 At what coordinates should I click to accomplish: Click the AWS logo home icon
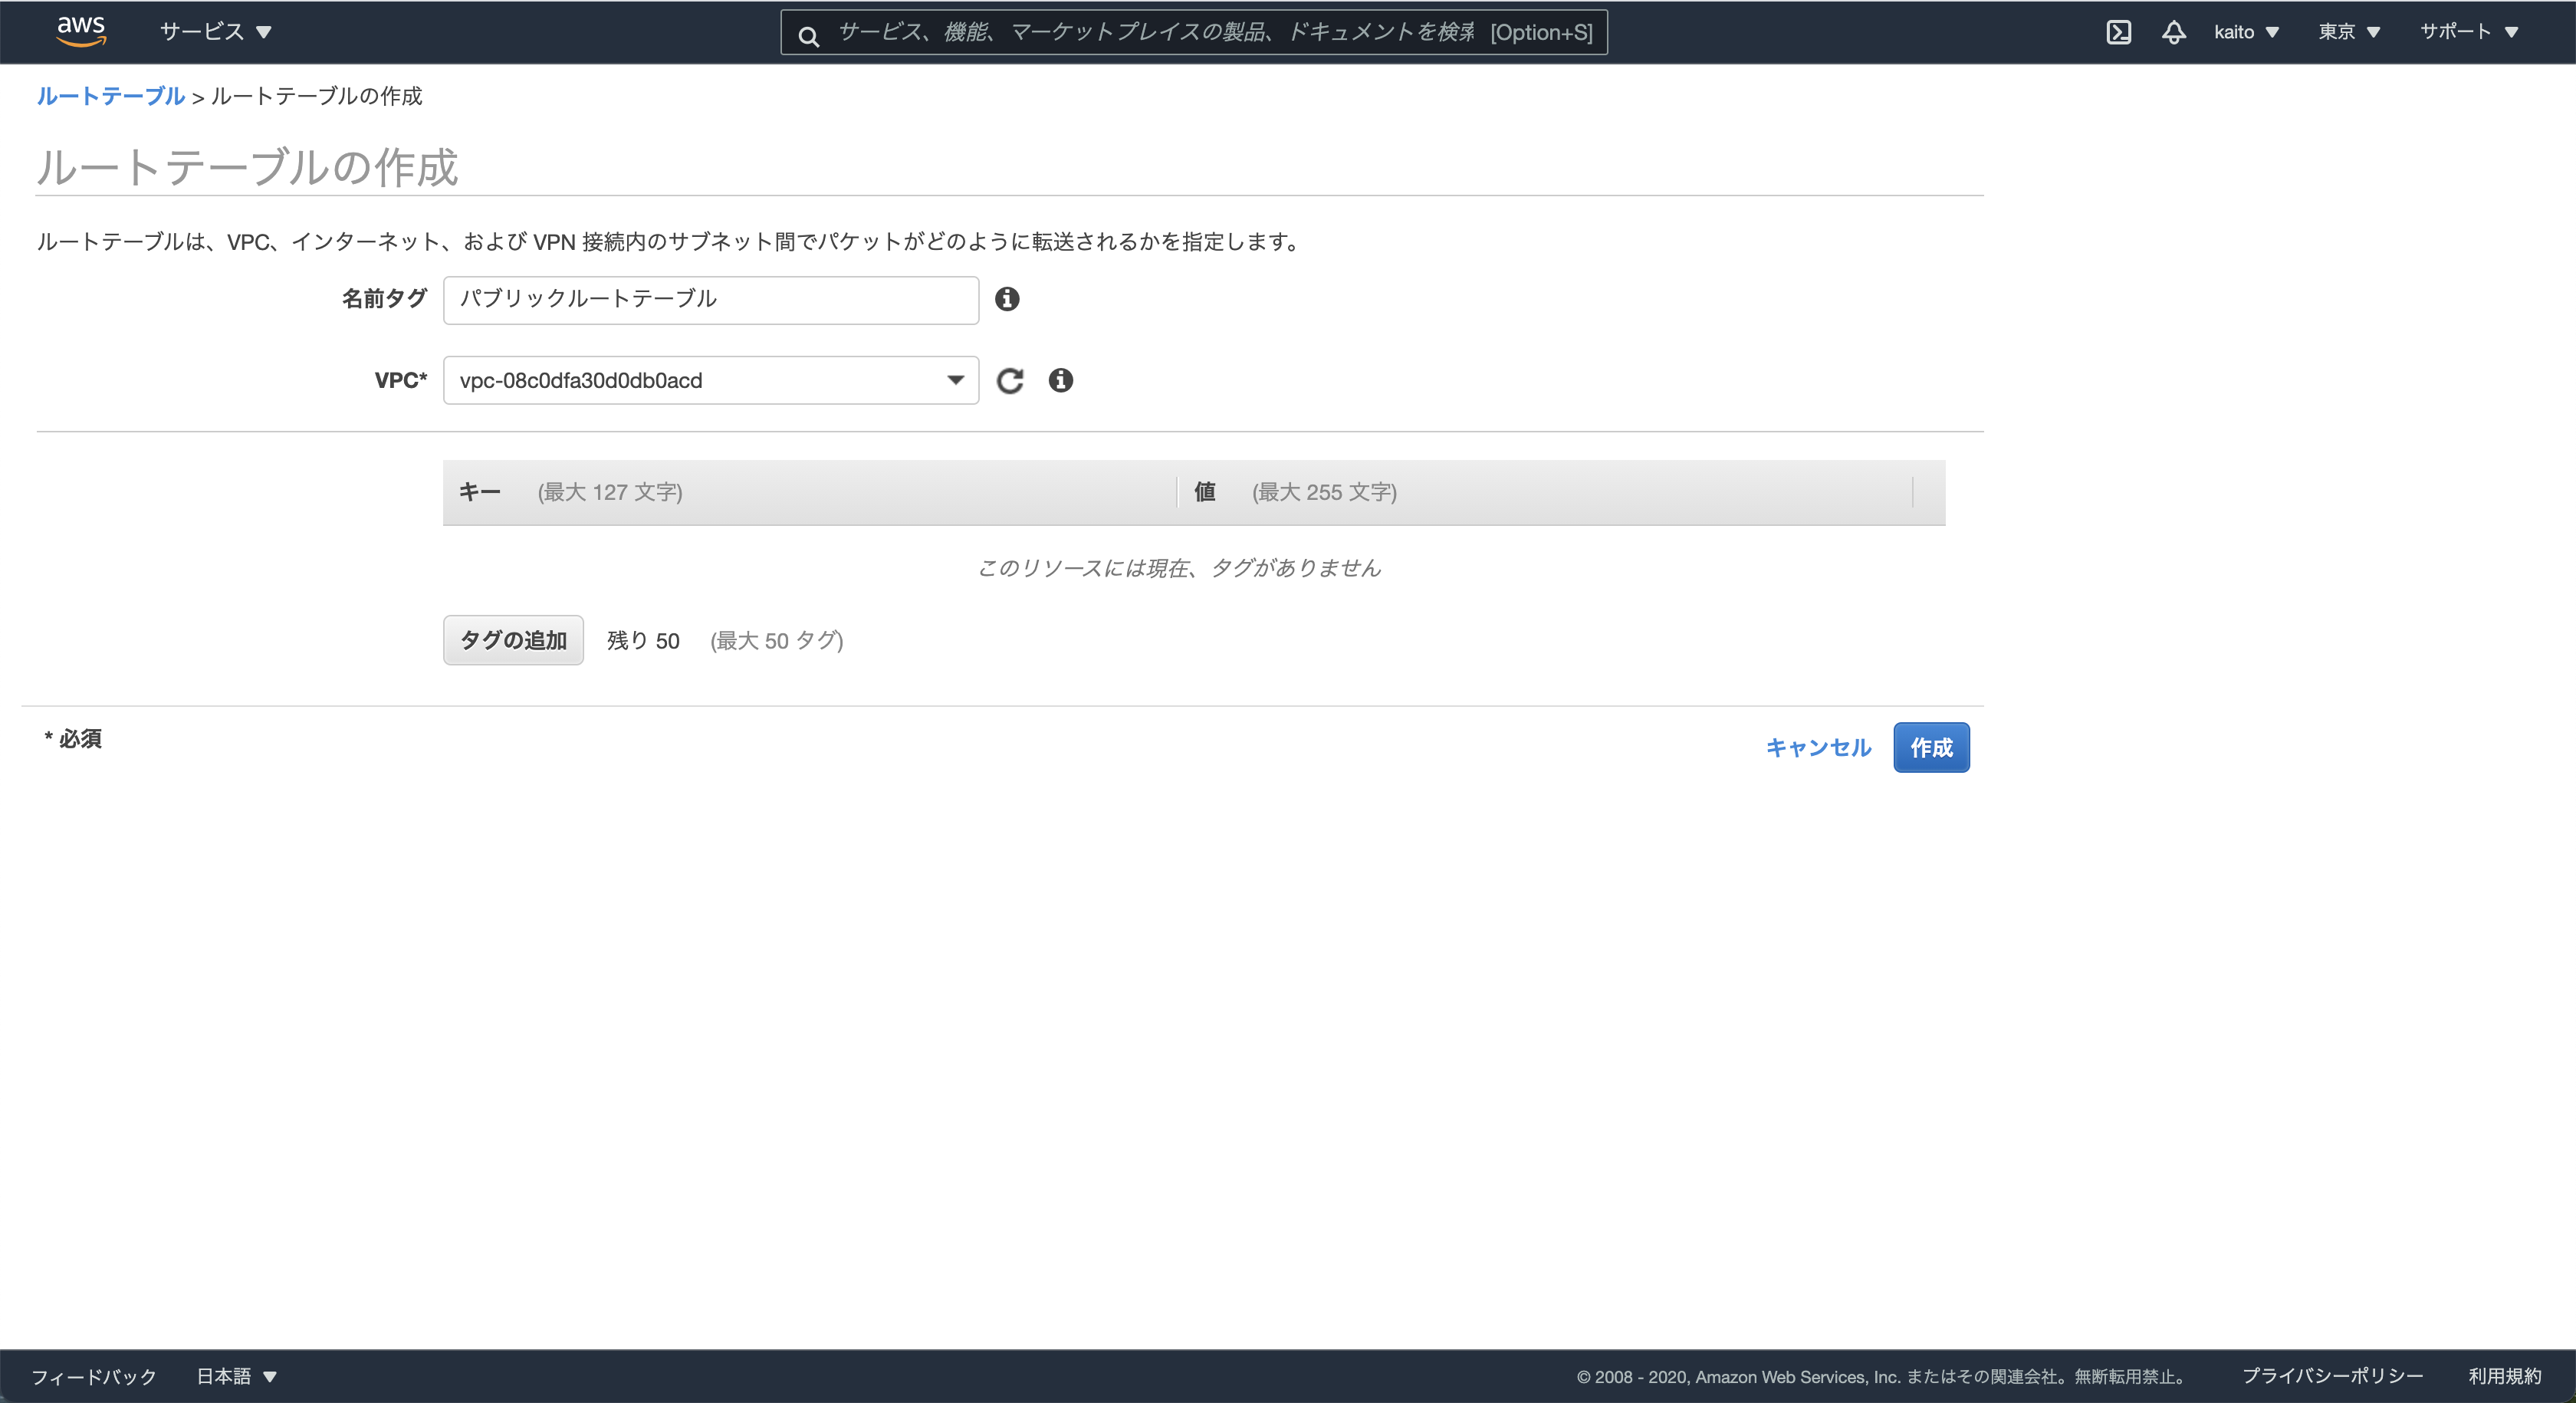click(81, 31)
